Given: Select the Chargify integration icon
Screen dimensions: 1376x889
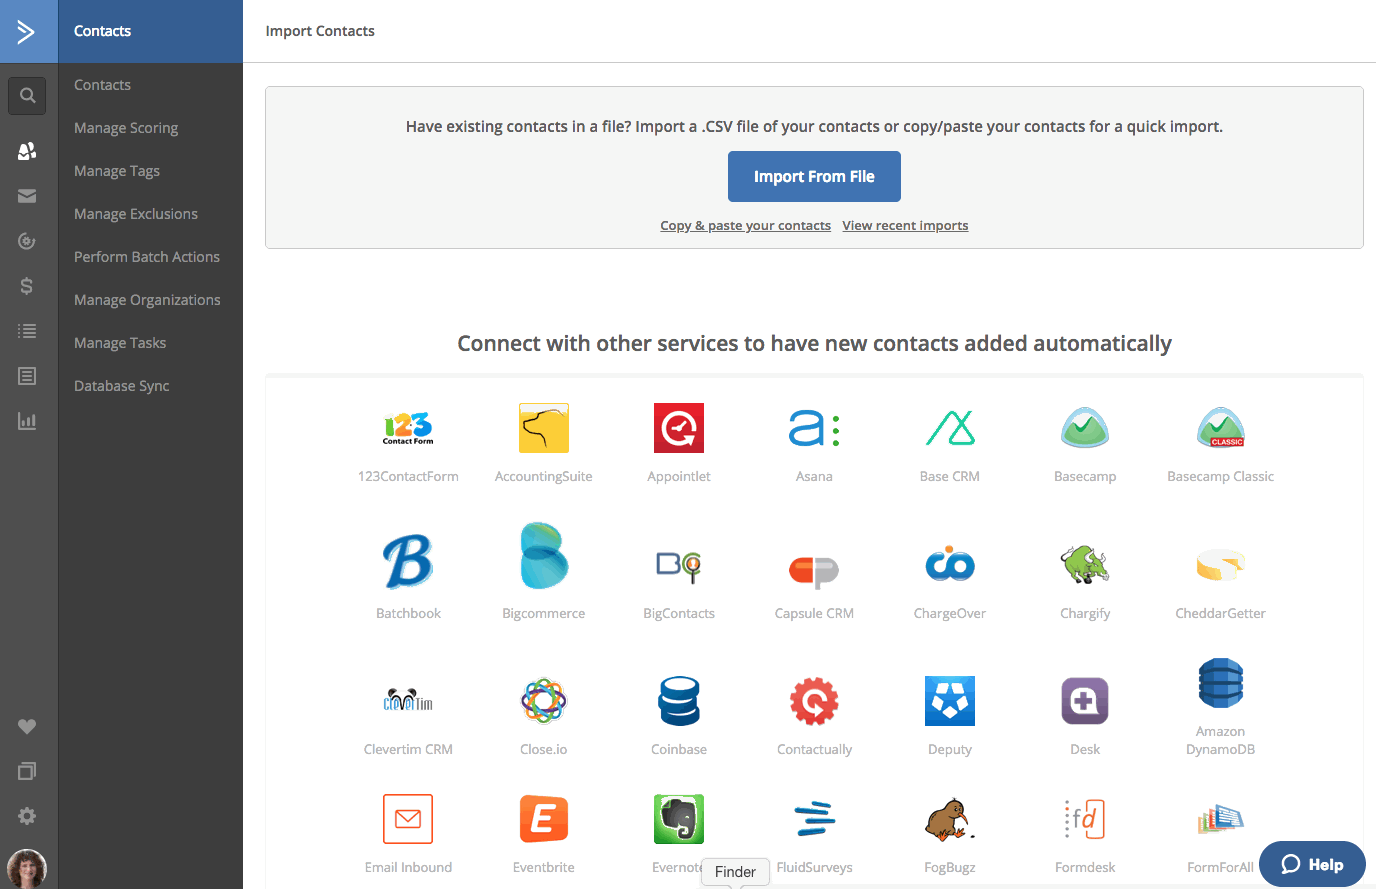Looking at the screenshot, I should click(1085, 564).
